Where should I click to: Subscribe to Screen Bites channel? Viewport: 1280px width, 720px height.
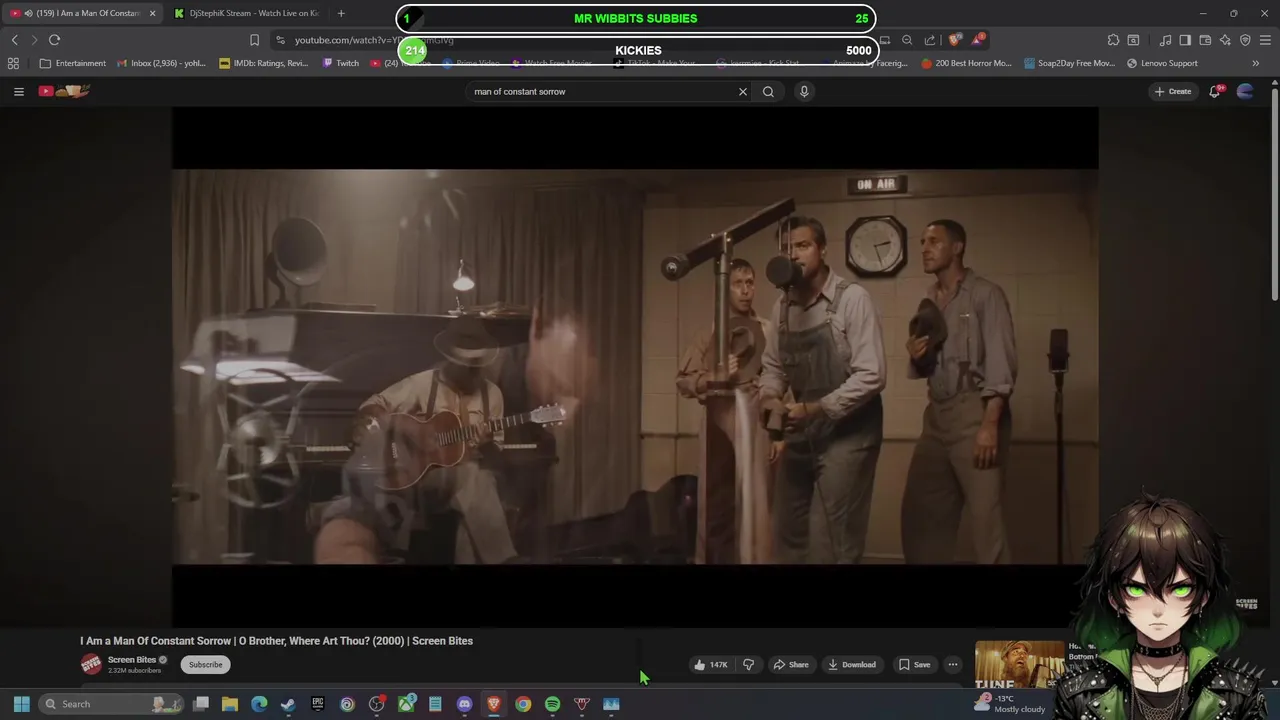(x=205, y=664)
